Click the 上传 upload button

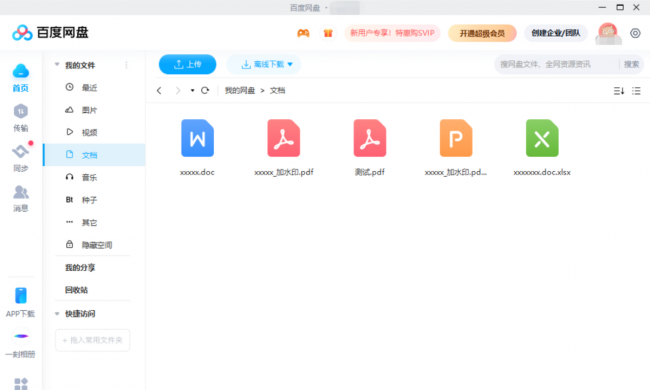pyautogui.click(x=187, y=64)
